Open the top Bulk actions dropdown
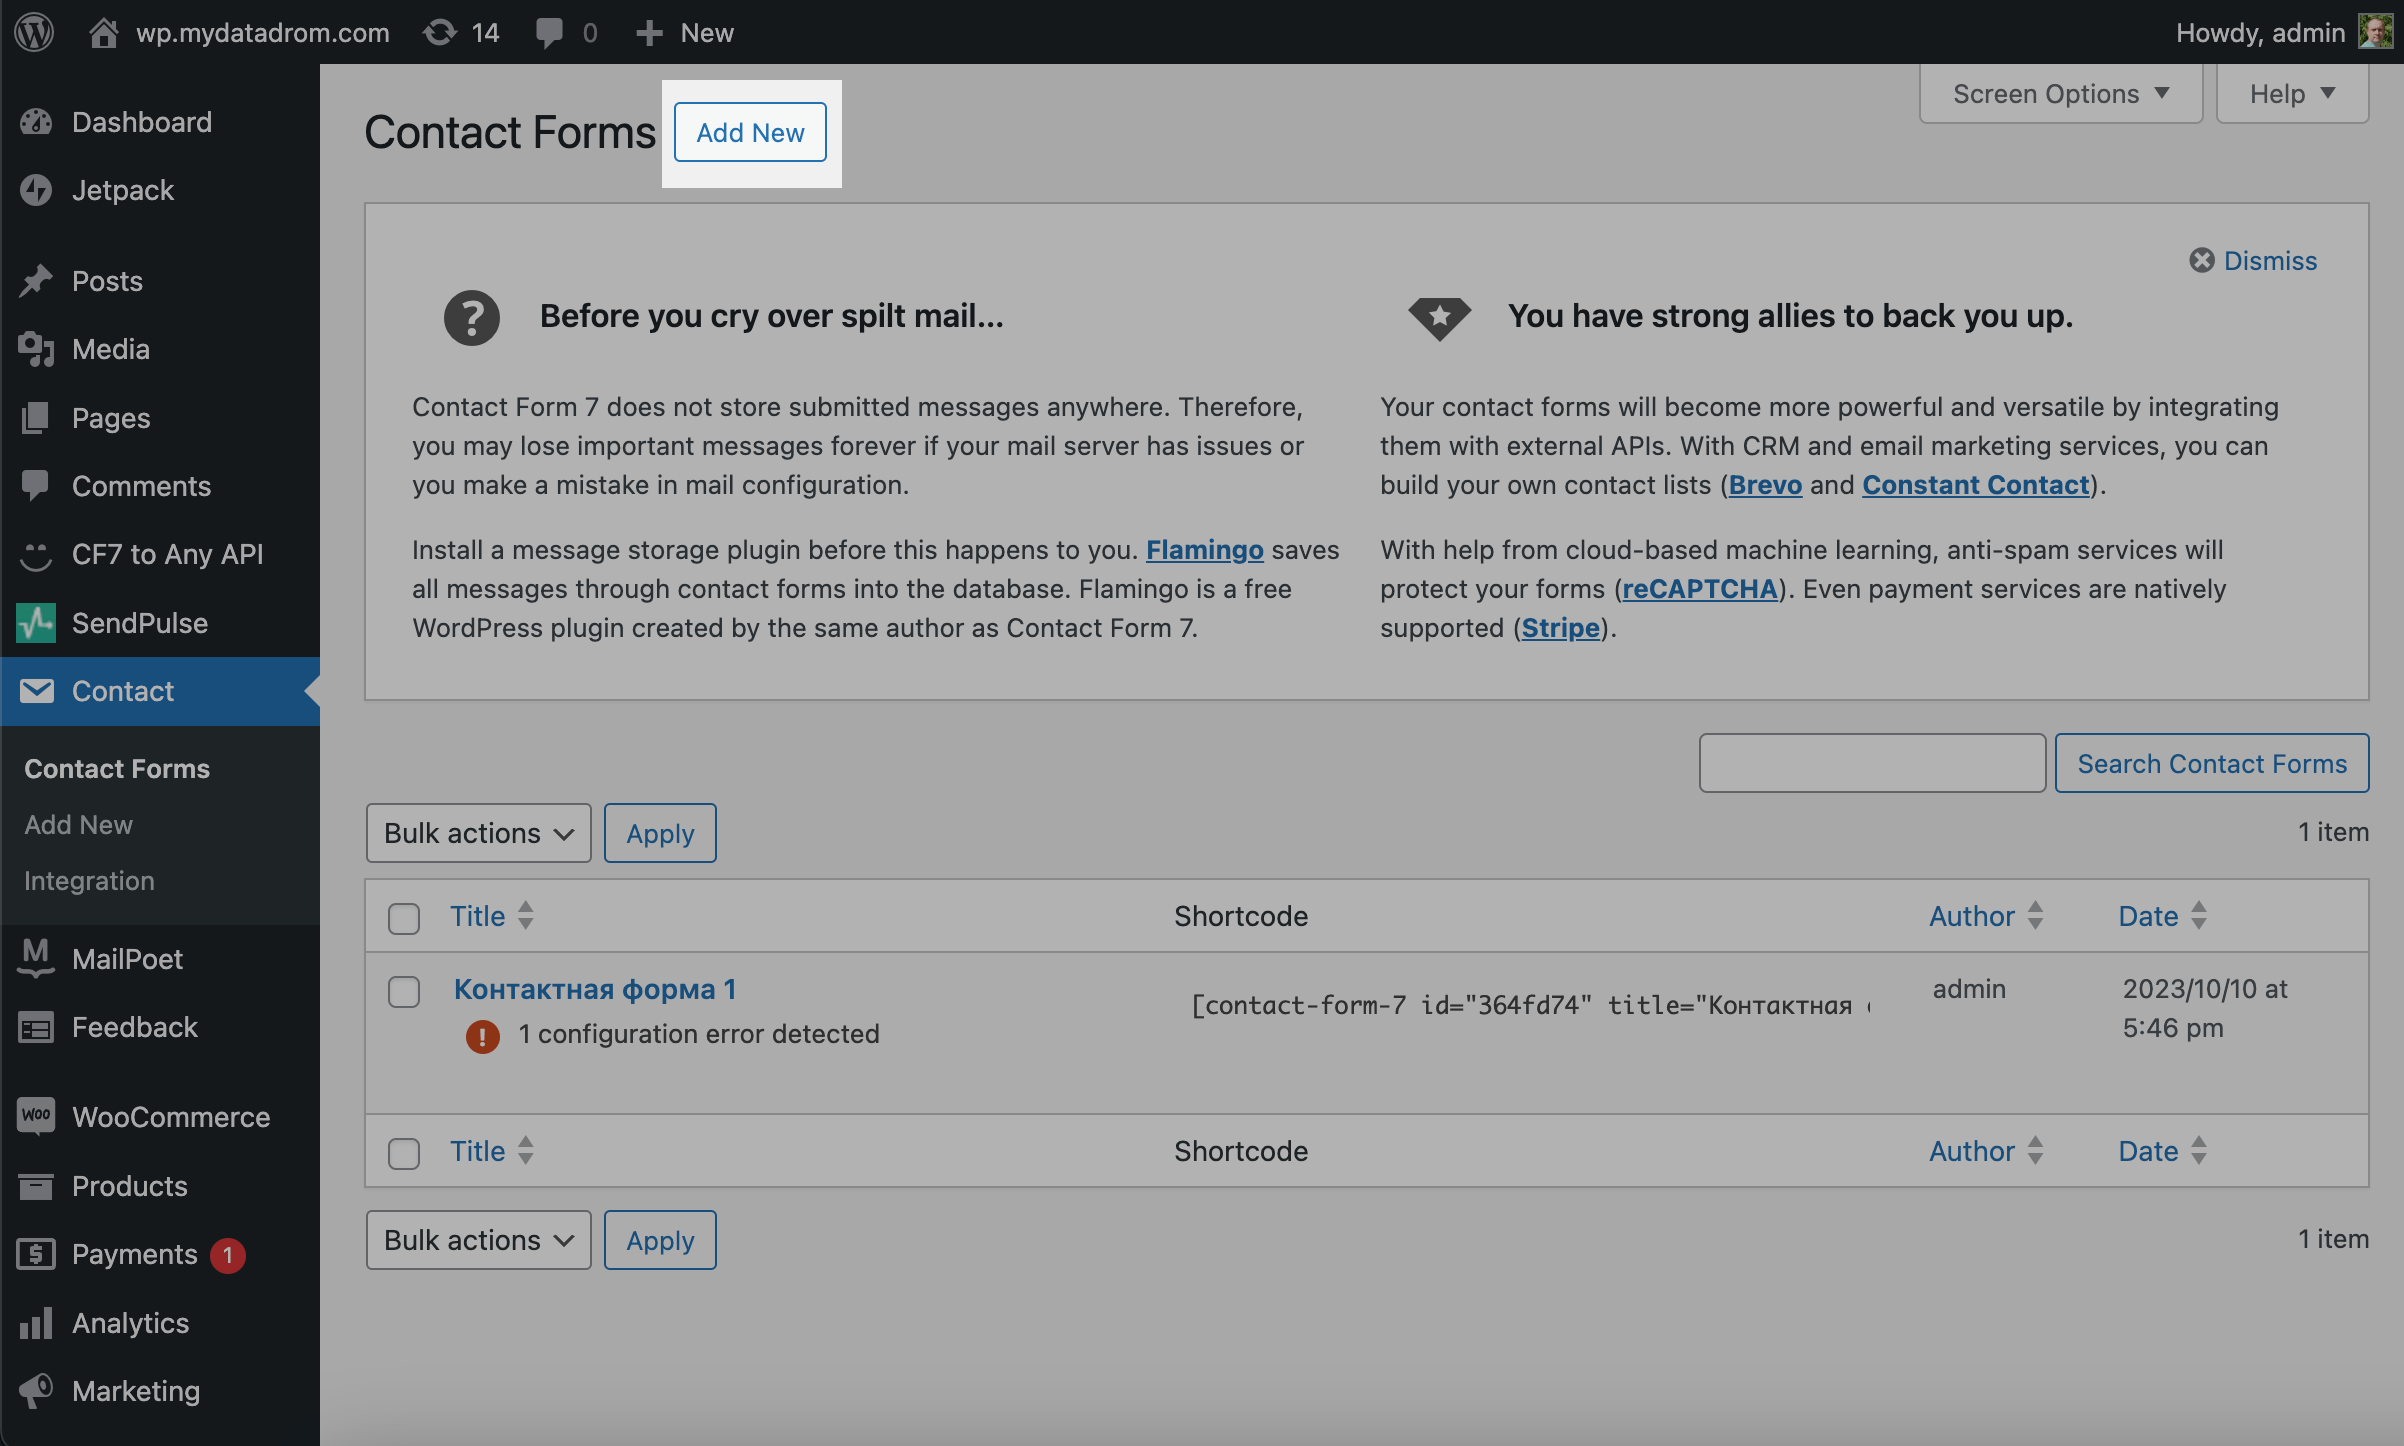 (479, 833)
